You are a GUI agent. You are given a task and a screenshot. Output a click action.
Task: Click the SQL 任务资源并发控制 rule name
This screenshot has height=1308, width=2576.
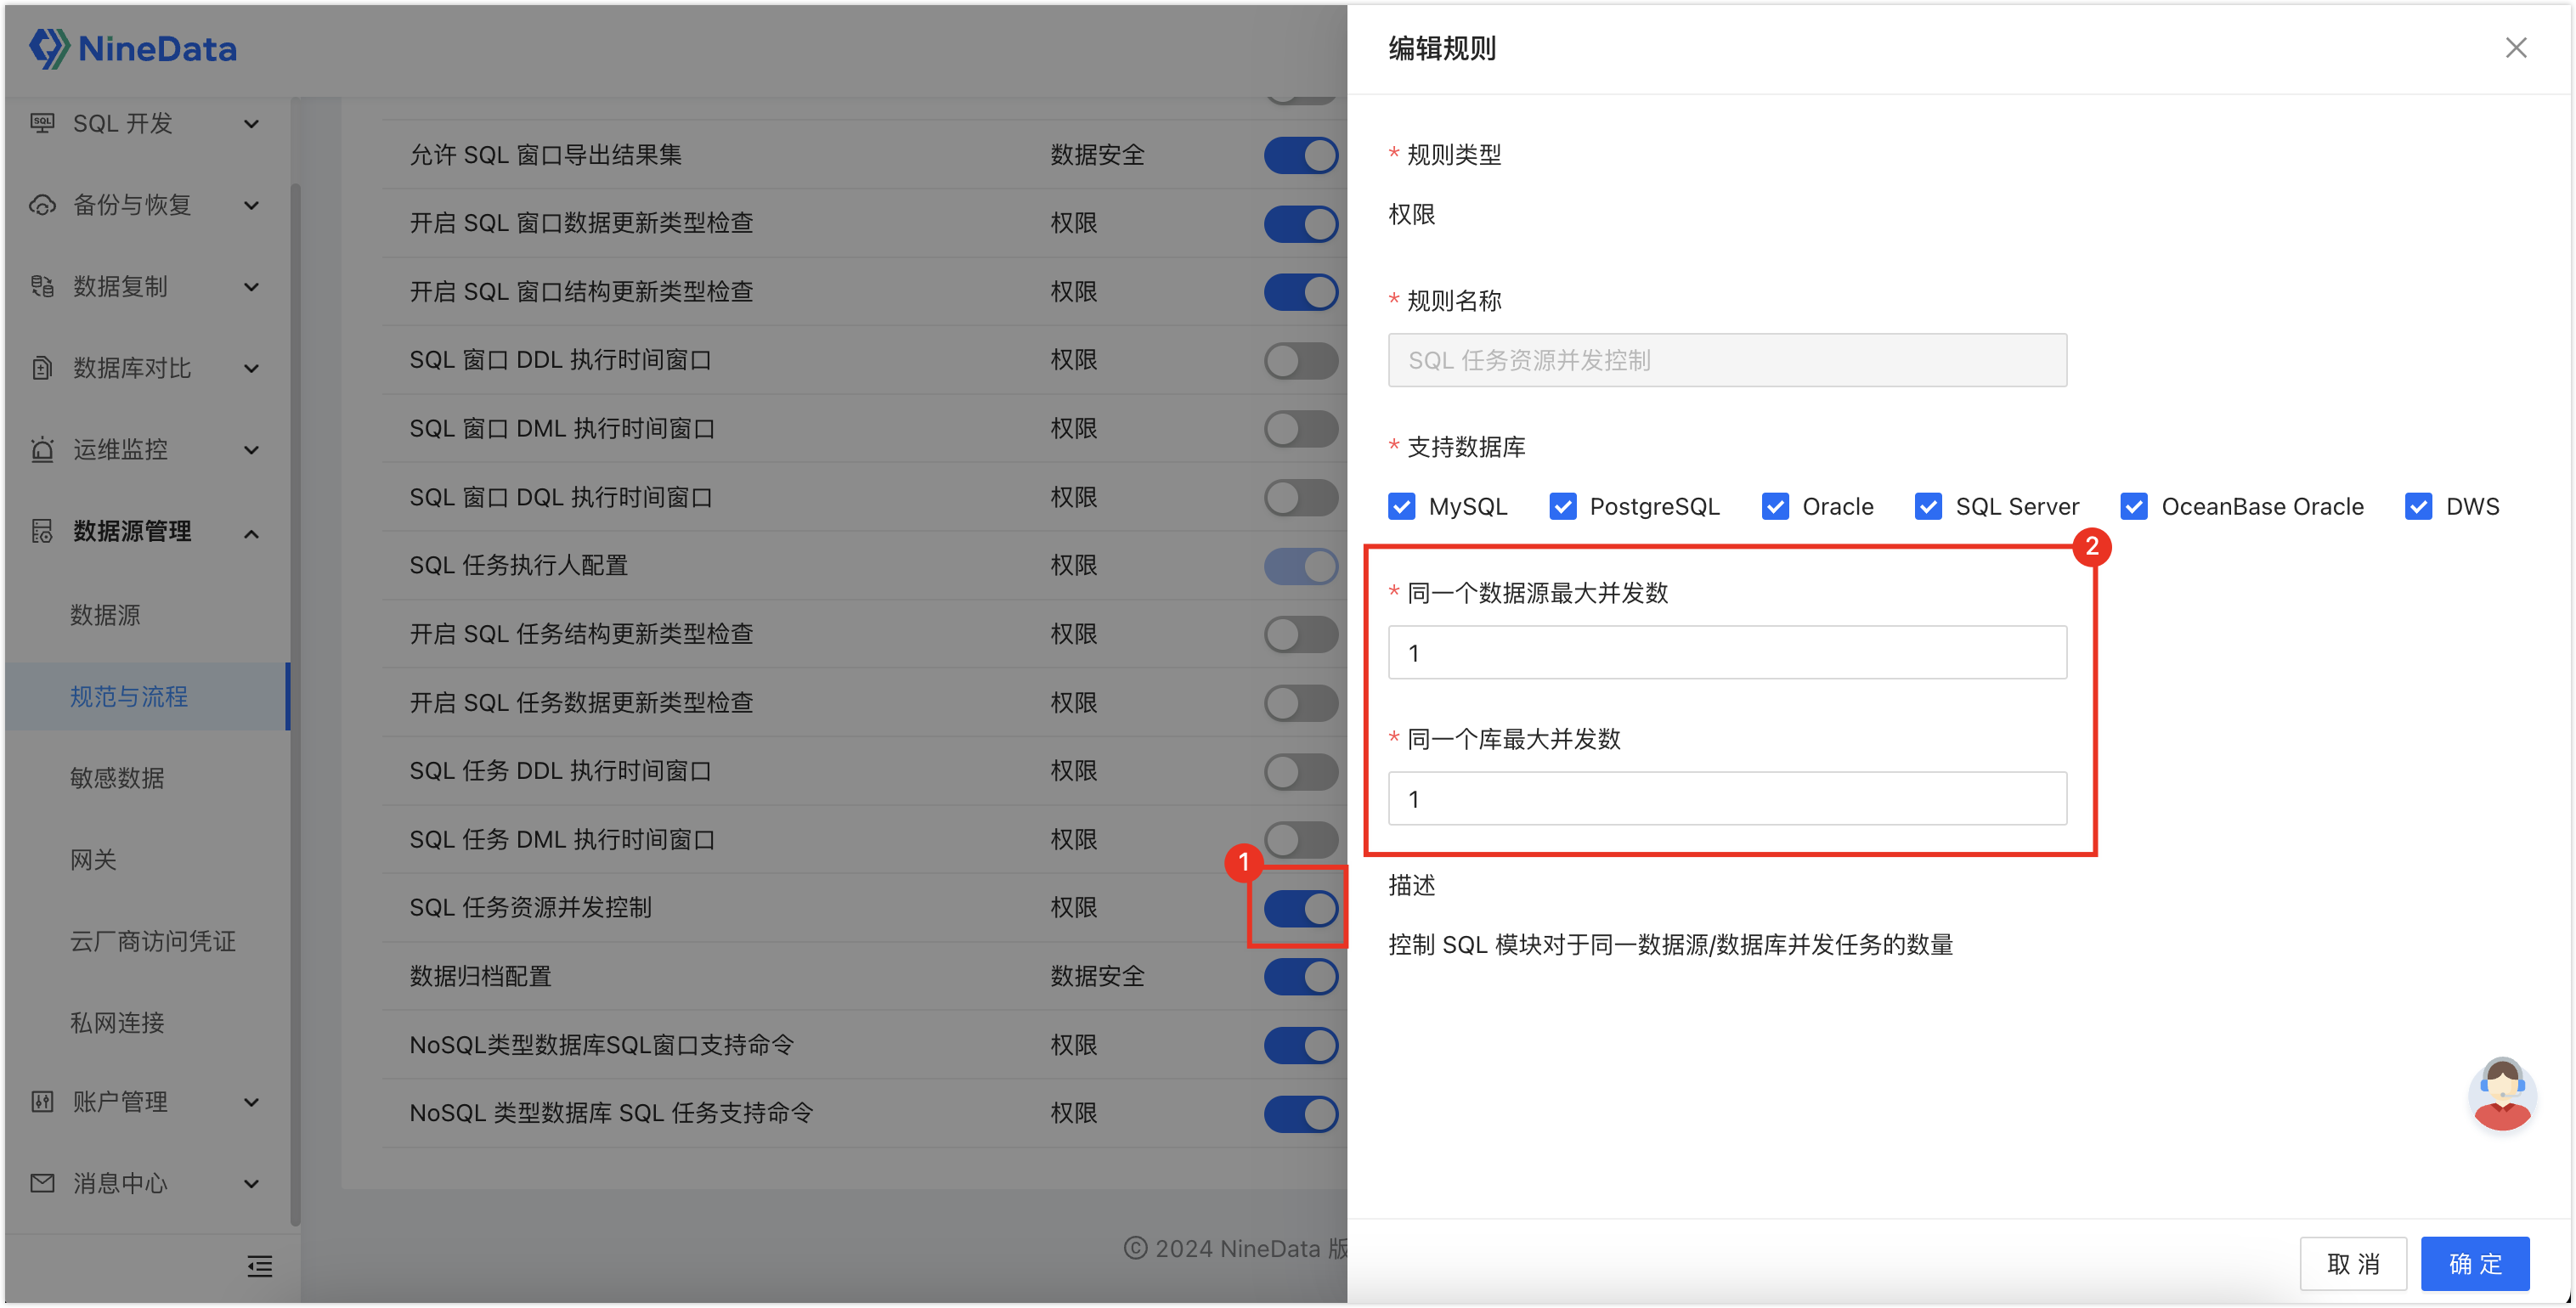click(530, 908)
